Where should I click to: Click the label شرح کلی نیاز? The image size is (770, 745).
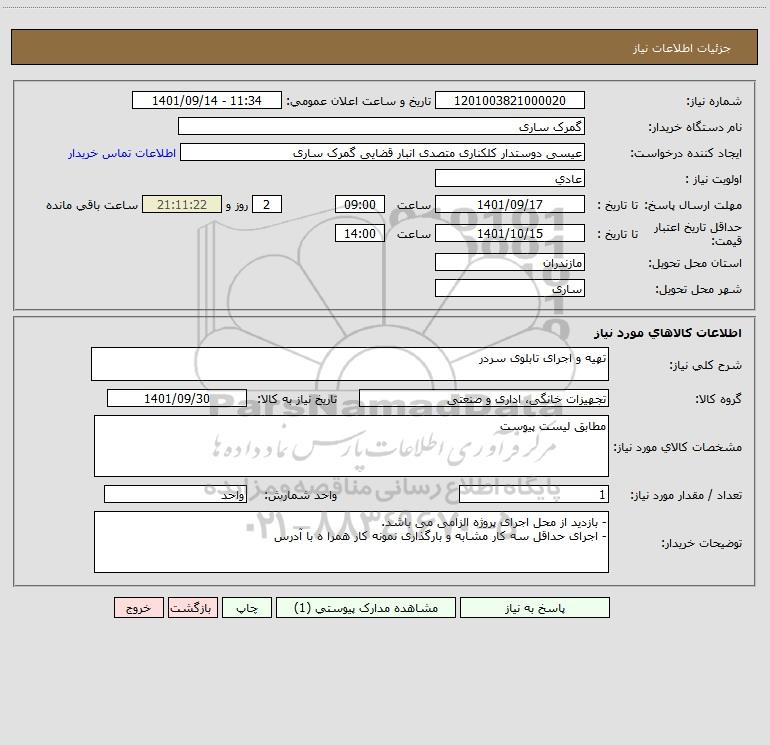coord(706,365)
